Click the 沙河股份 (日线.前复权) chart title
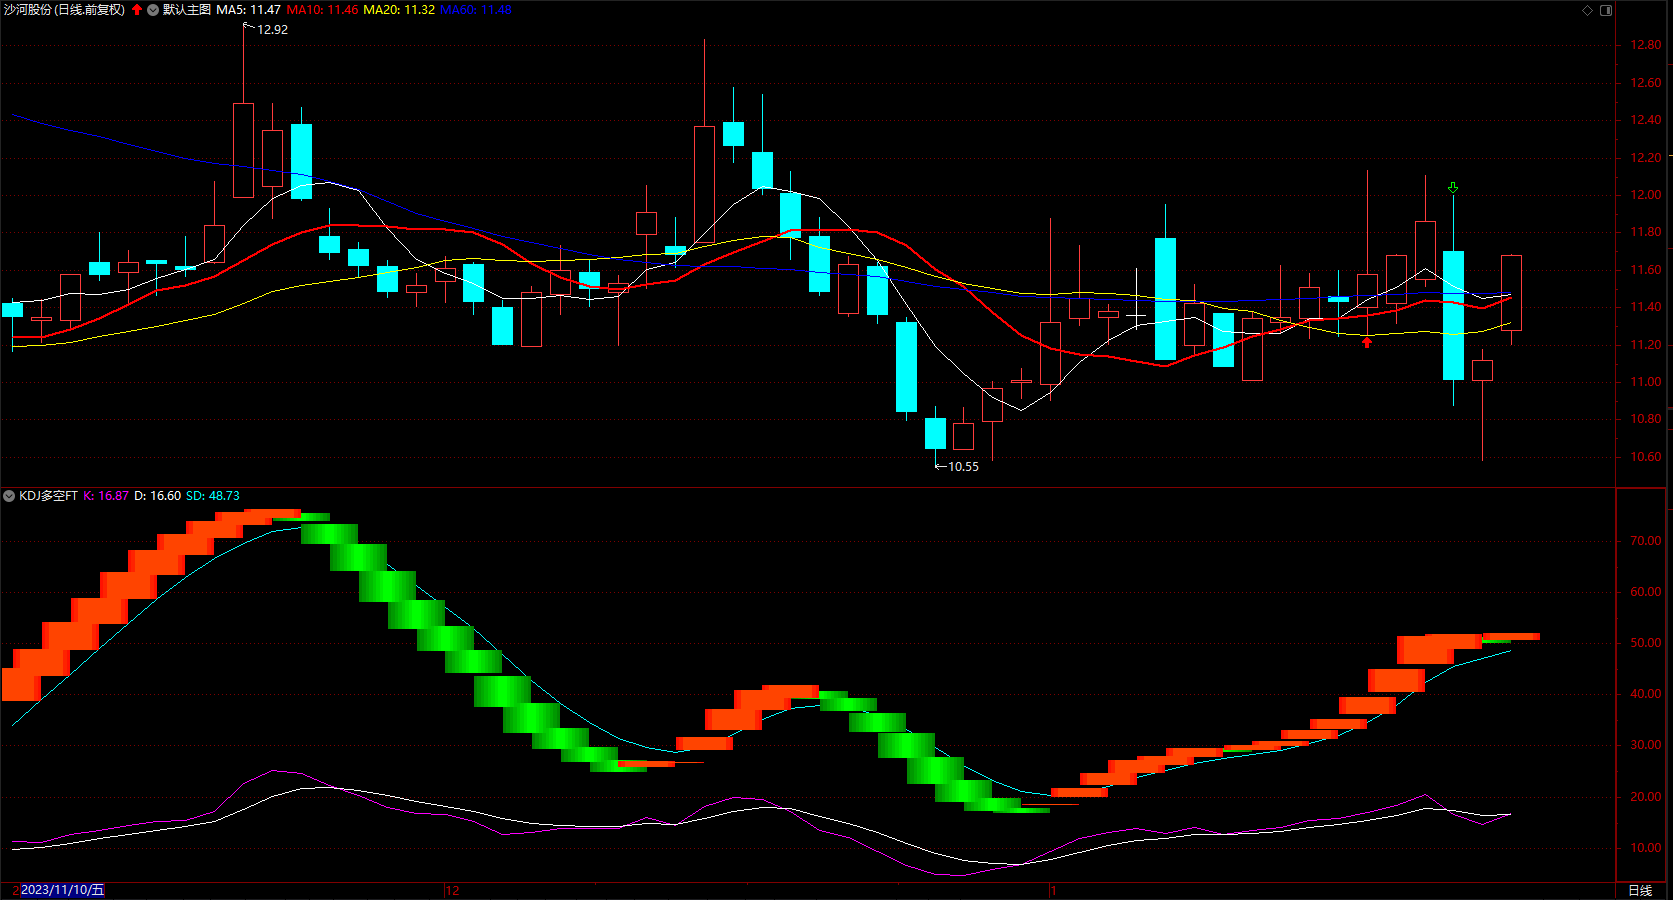This screenshot has width=1673, height=900. tap(64, 10)
